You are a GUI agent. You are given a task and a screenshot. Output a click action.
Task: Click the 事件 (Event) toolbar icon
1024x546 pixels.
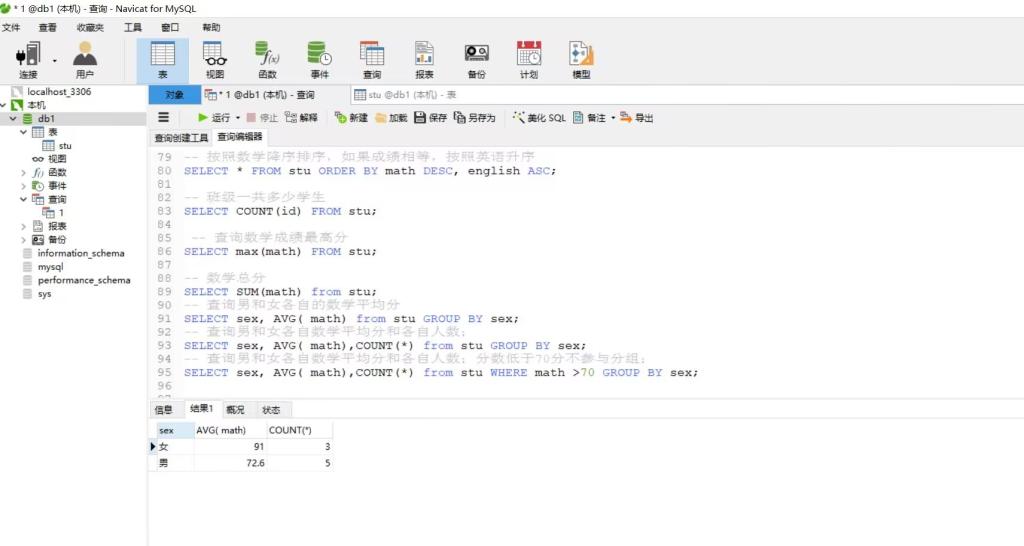pyautogui.click(x=319, y=59)
